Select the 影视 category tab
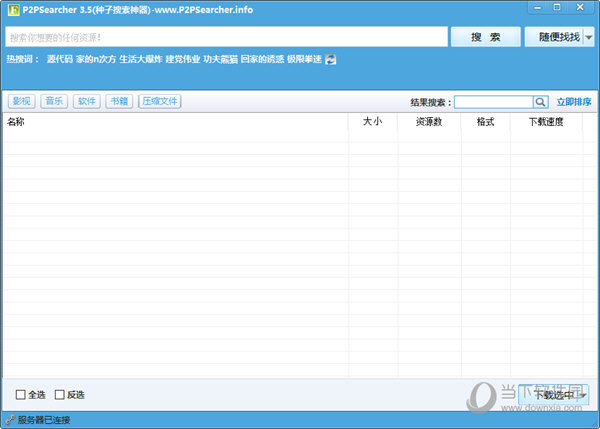Image resolution: width=600 pixels, height=429 pixels. pos(21,102)
